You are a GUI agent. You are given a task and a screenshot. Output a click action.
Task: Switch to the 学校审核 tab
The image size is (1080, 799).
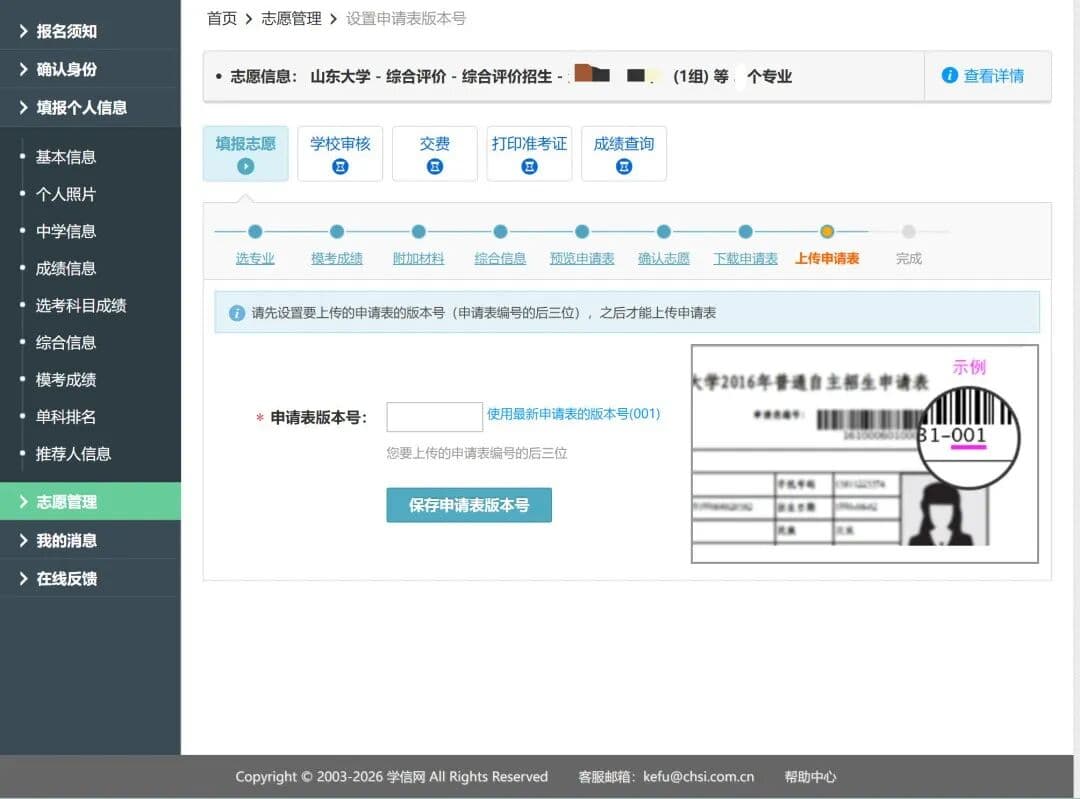point(340,154)
